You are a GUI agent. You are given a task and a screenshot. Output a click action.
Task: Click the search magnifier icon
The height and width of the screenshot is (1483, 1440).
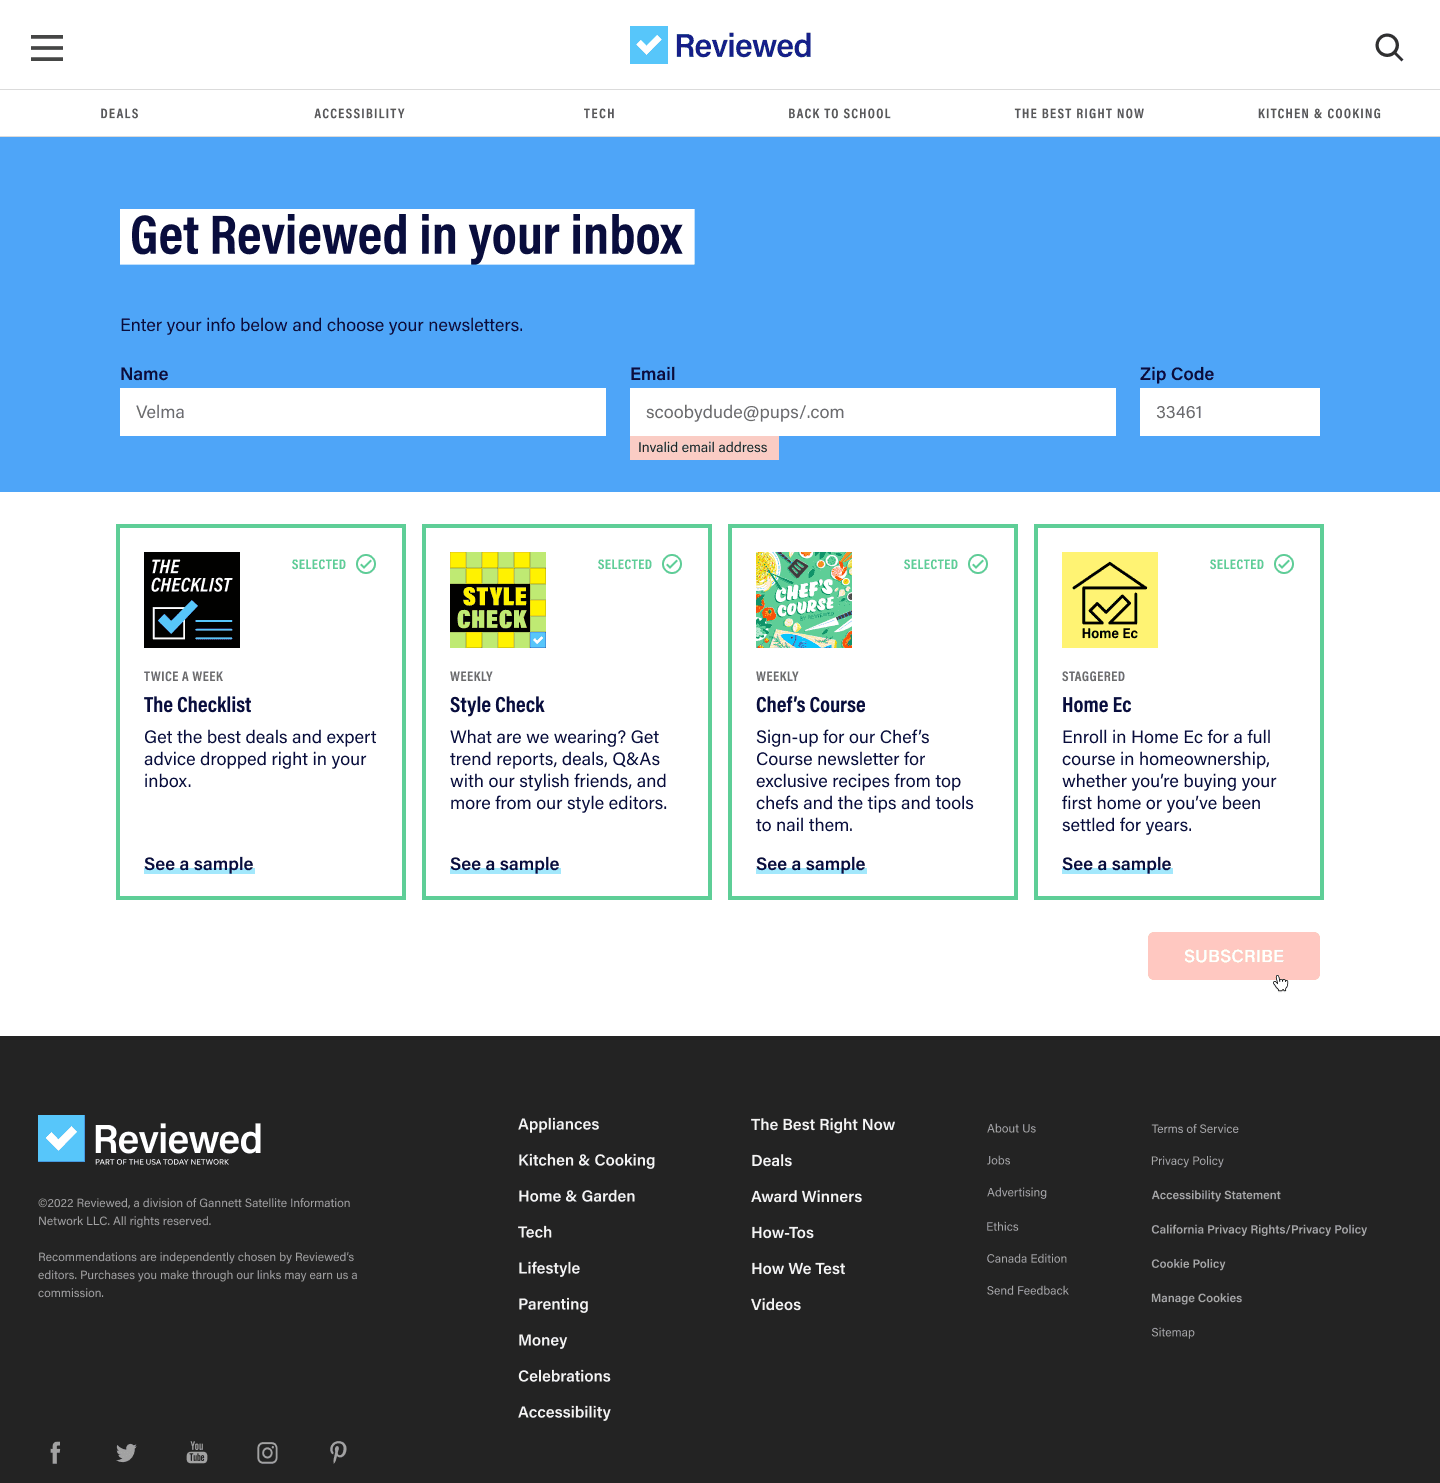(1389, 47)
